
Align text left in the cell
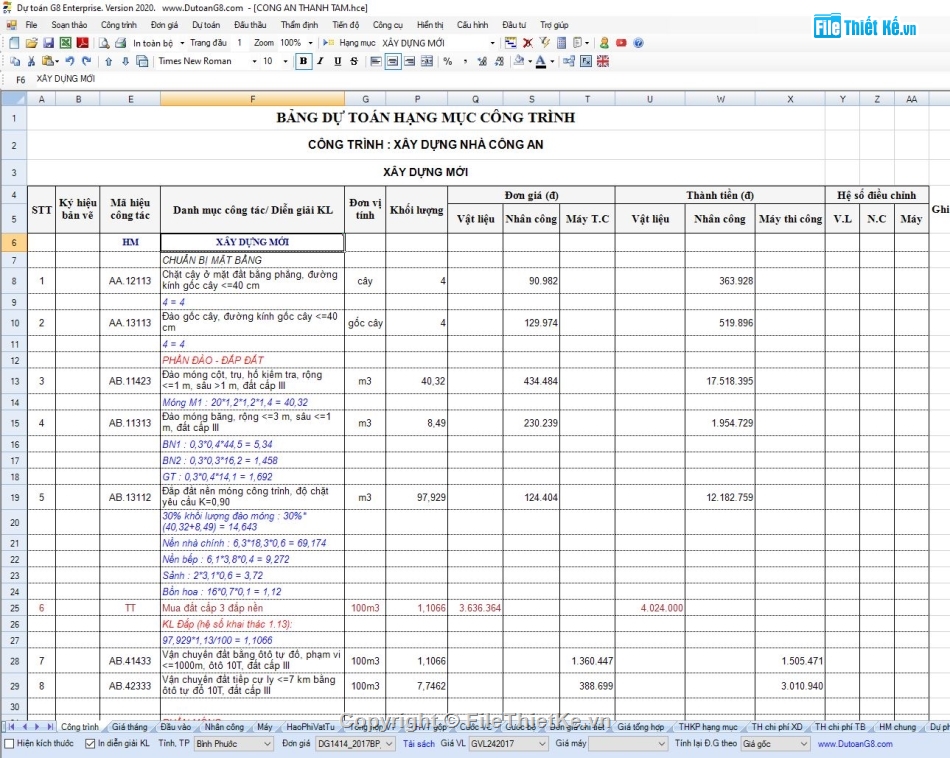[376, 61]
